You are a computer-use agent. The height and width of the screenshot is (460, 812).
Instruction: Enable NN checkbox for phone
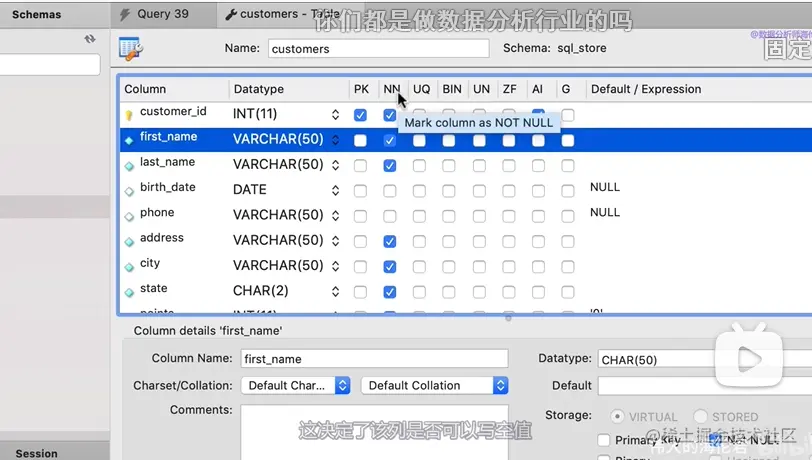click(x=389, y=217)
